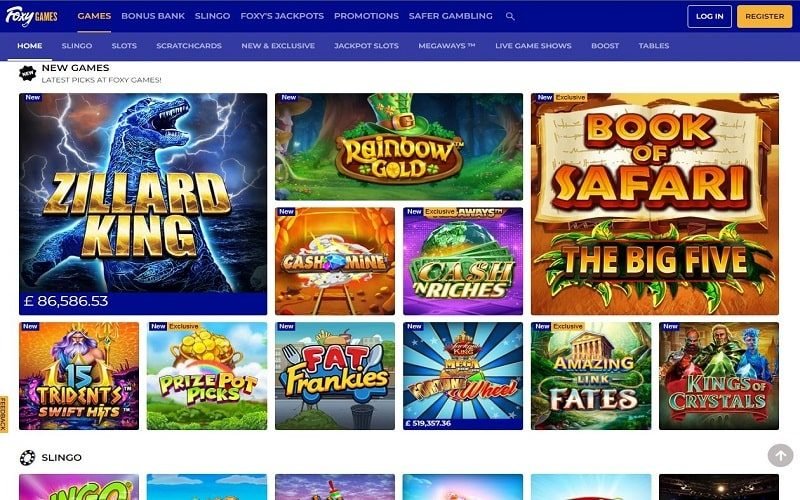Open the Feedback side tab
Screen dimensions: 800x500
click(4, 414)
